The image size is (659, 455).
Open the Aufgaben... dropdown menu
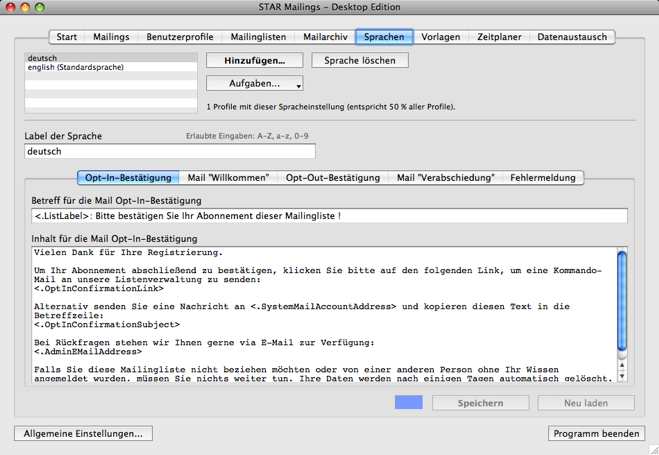pos(254,84)
